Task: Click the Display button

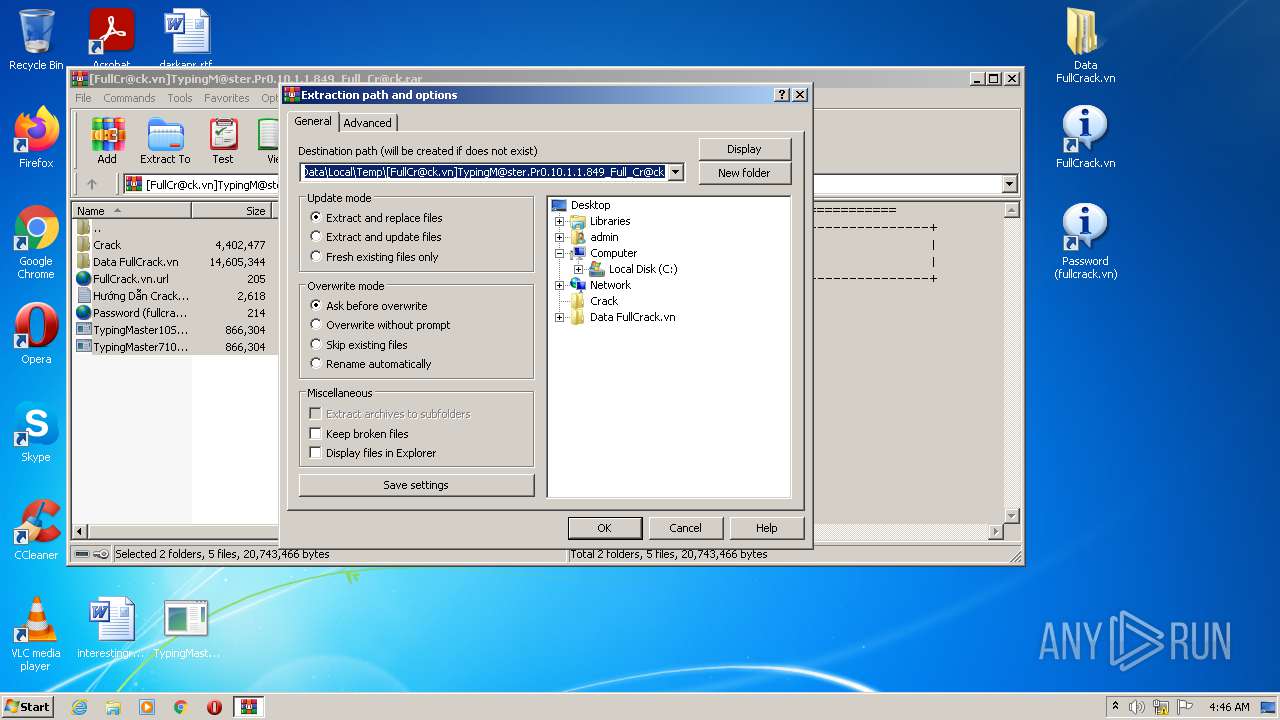Action: pos(744,149)
